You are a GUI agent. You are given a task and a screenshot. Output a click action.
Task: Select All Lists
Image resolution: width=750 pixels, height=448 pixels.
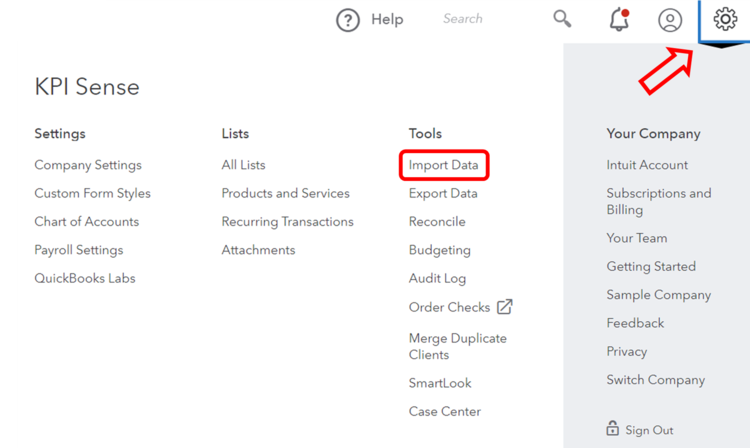click(243, 165)
